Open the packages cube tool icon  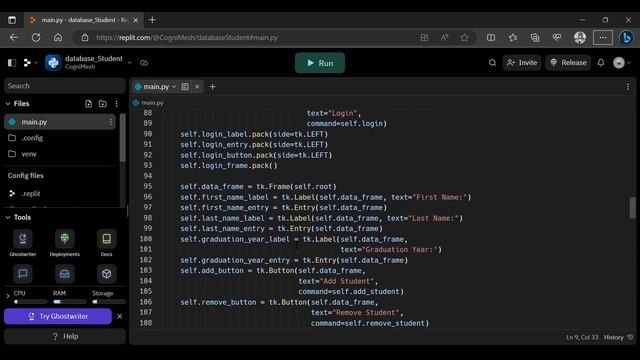click(x=107, y=274)
